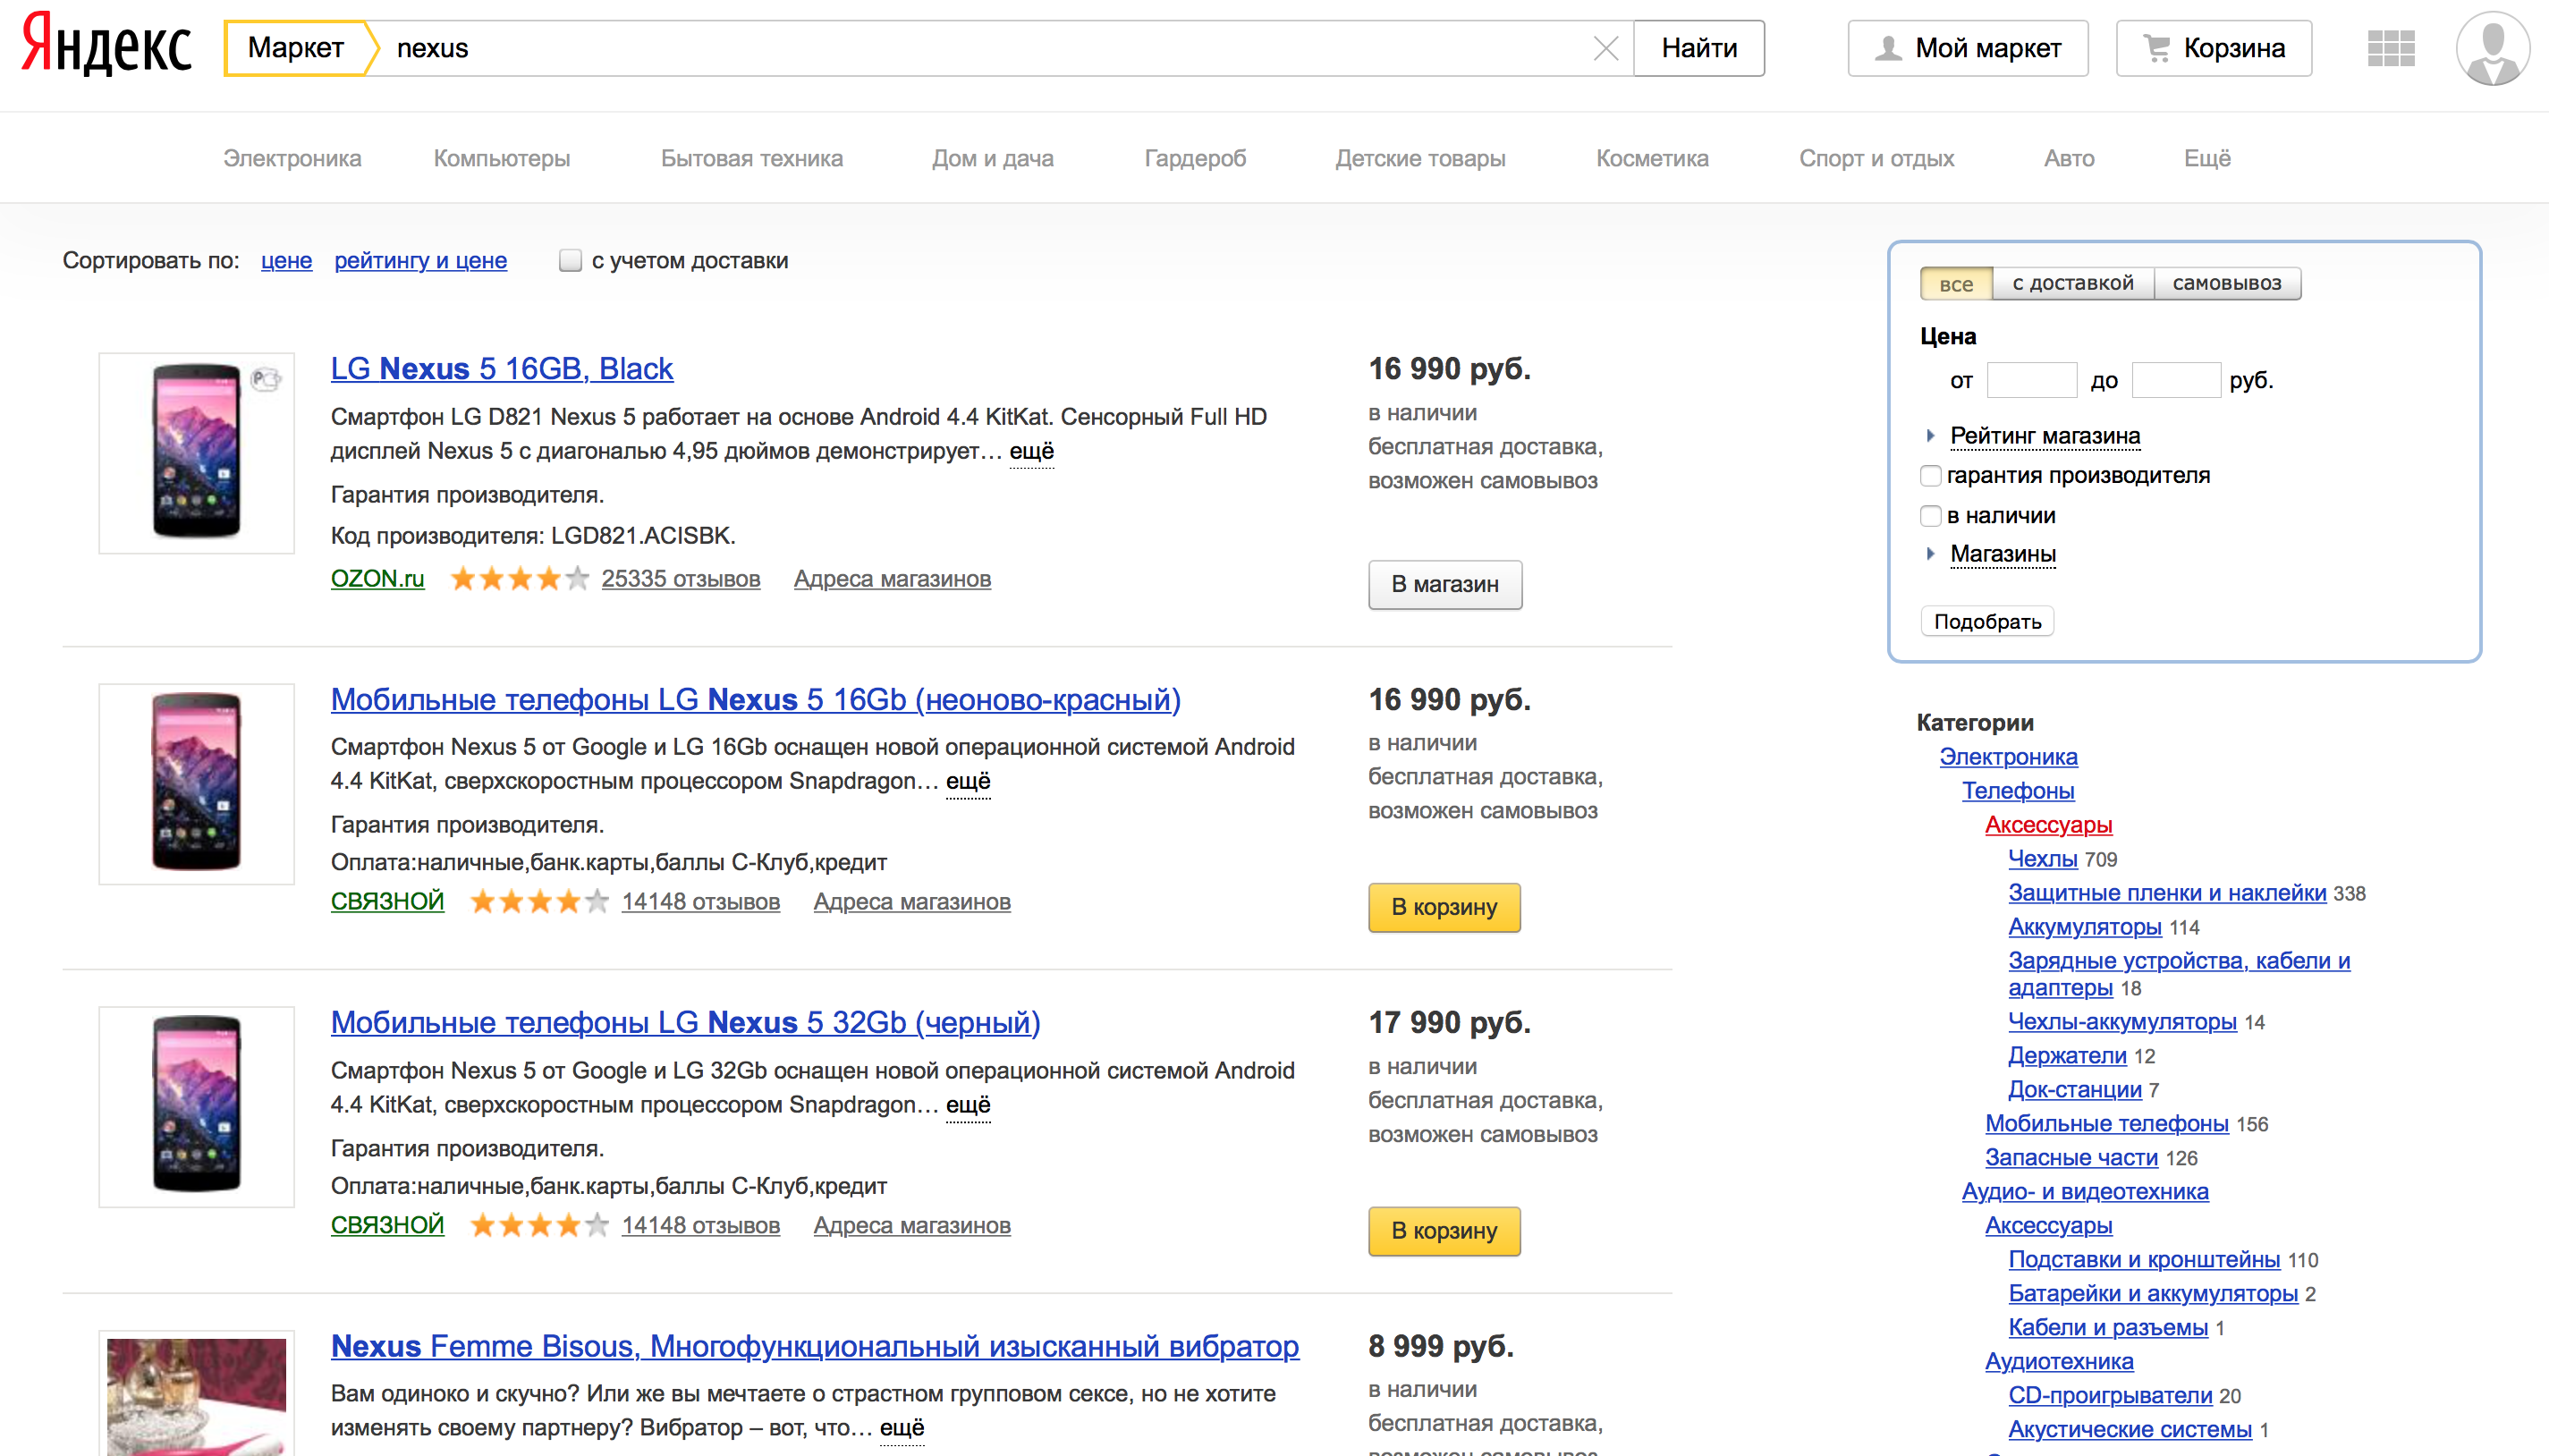2549x1456 pixels.
Task: Open СВЯЗНОЙ shop for 32Gb phone
Action: coord(387,1225)
